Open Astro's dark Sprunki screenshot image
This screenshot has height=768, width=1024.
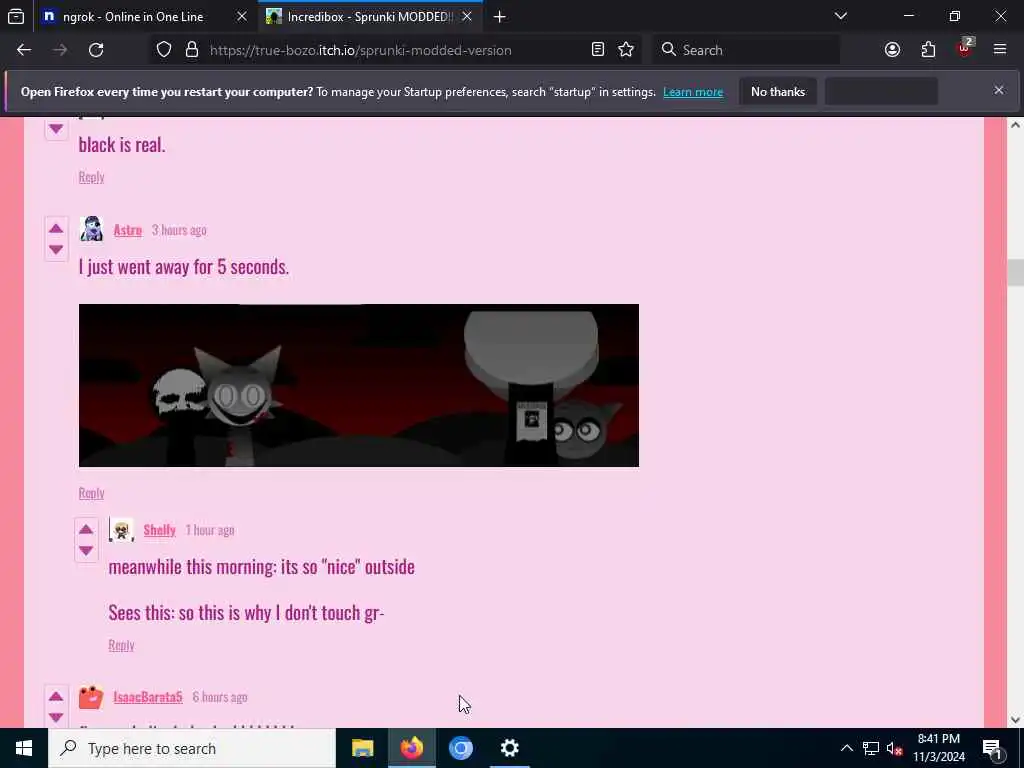359,385
